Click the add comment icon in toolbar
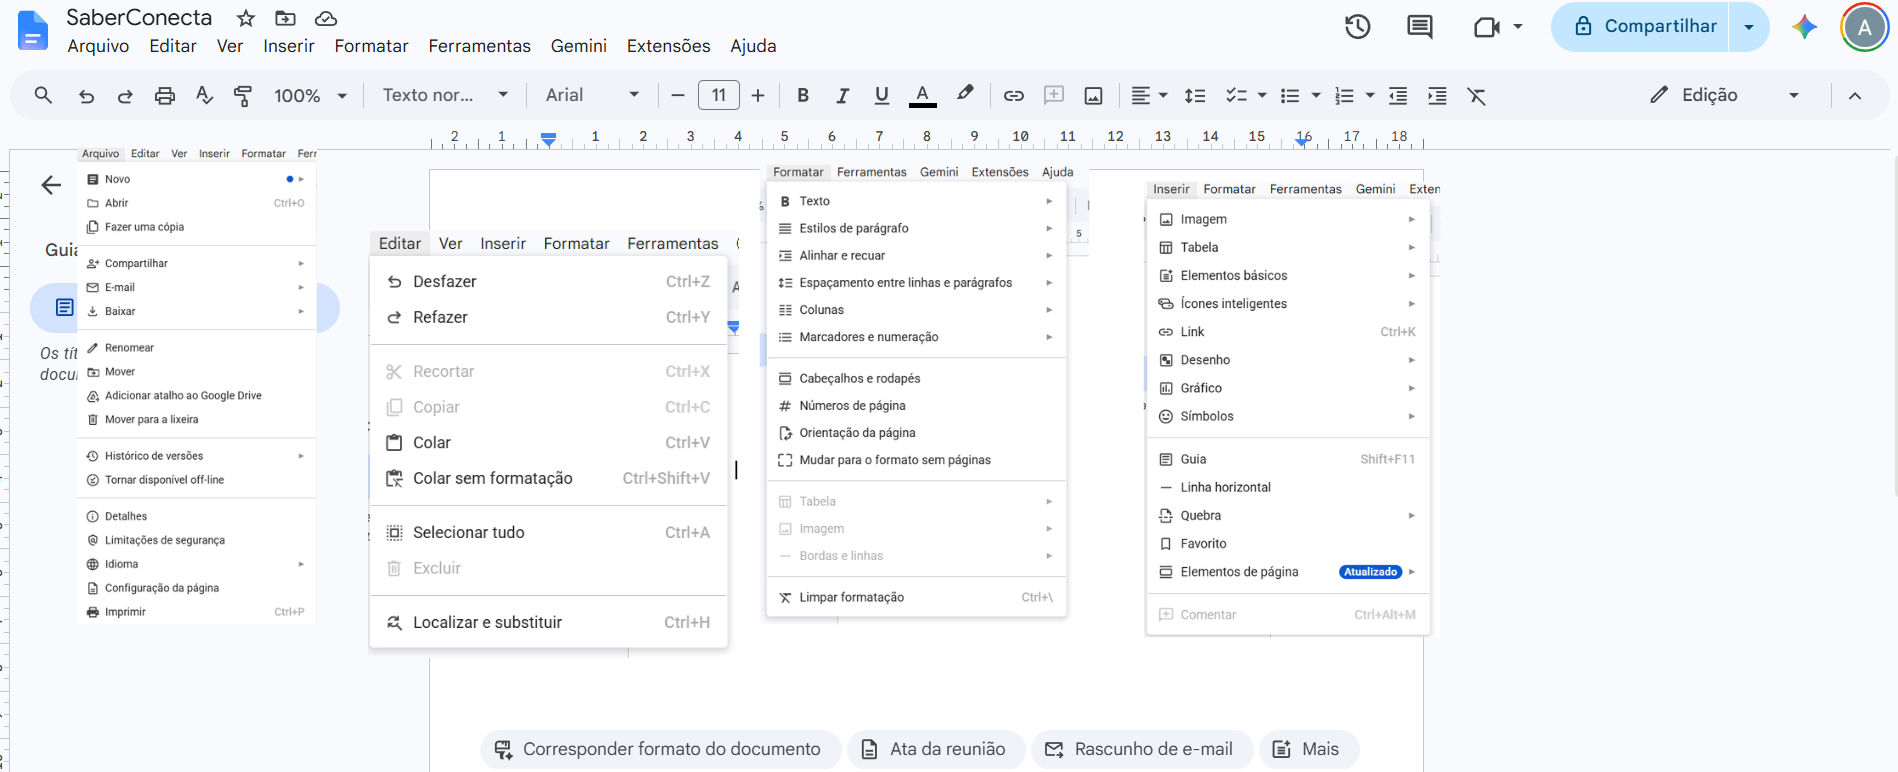Viewport: 1898px width, 772px height. point(1054,95)
